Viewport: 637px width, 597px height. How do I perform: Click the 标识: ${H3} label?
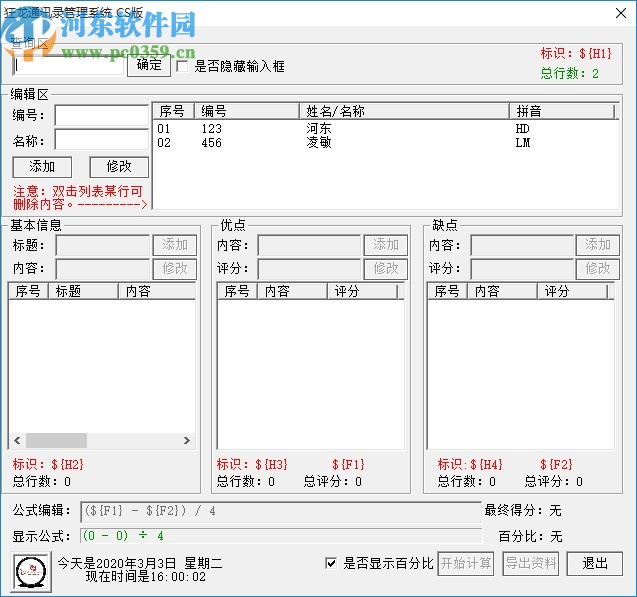click(252, 464)
